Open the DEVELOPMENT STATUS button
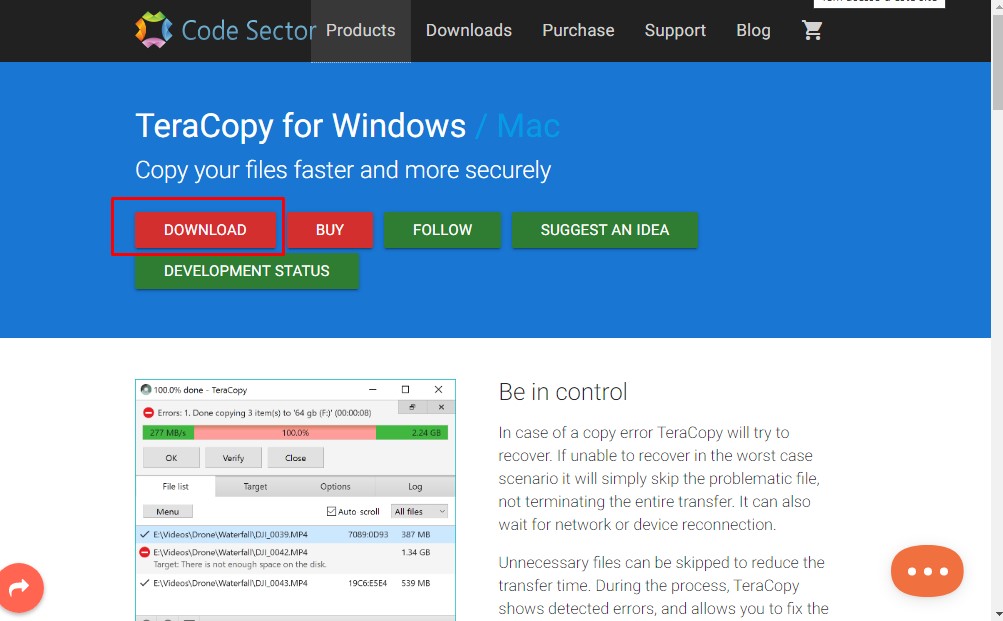The image size is (1003, 621). click(x=247, y=271)
